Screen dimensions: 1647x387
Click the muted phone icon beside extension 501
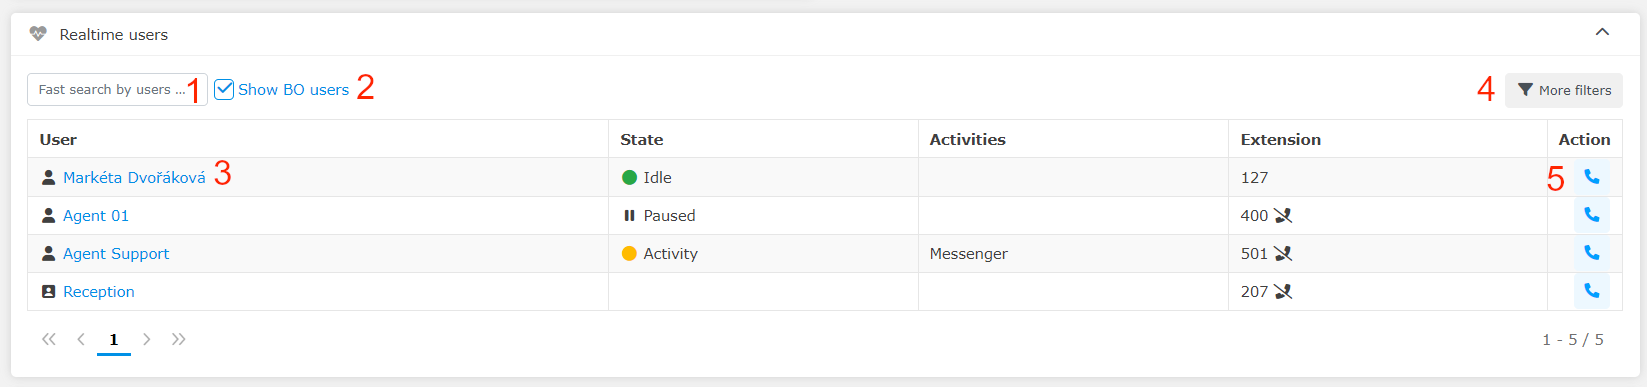click(1283, 253)
